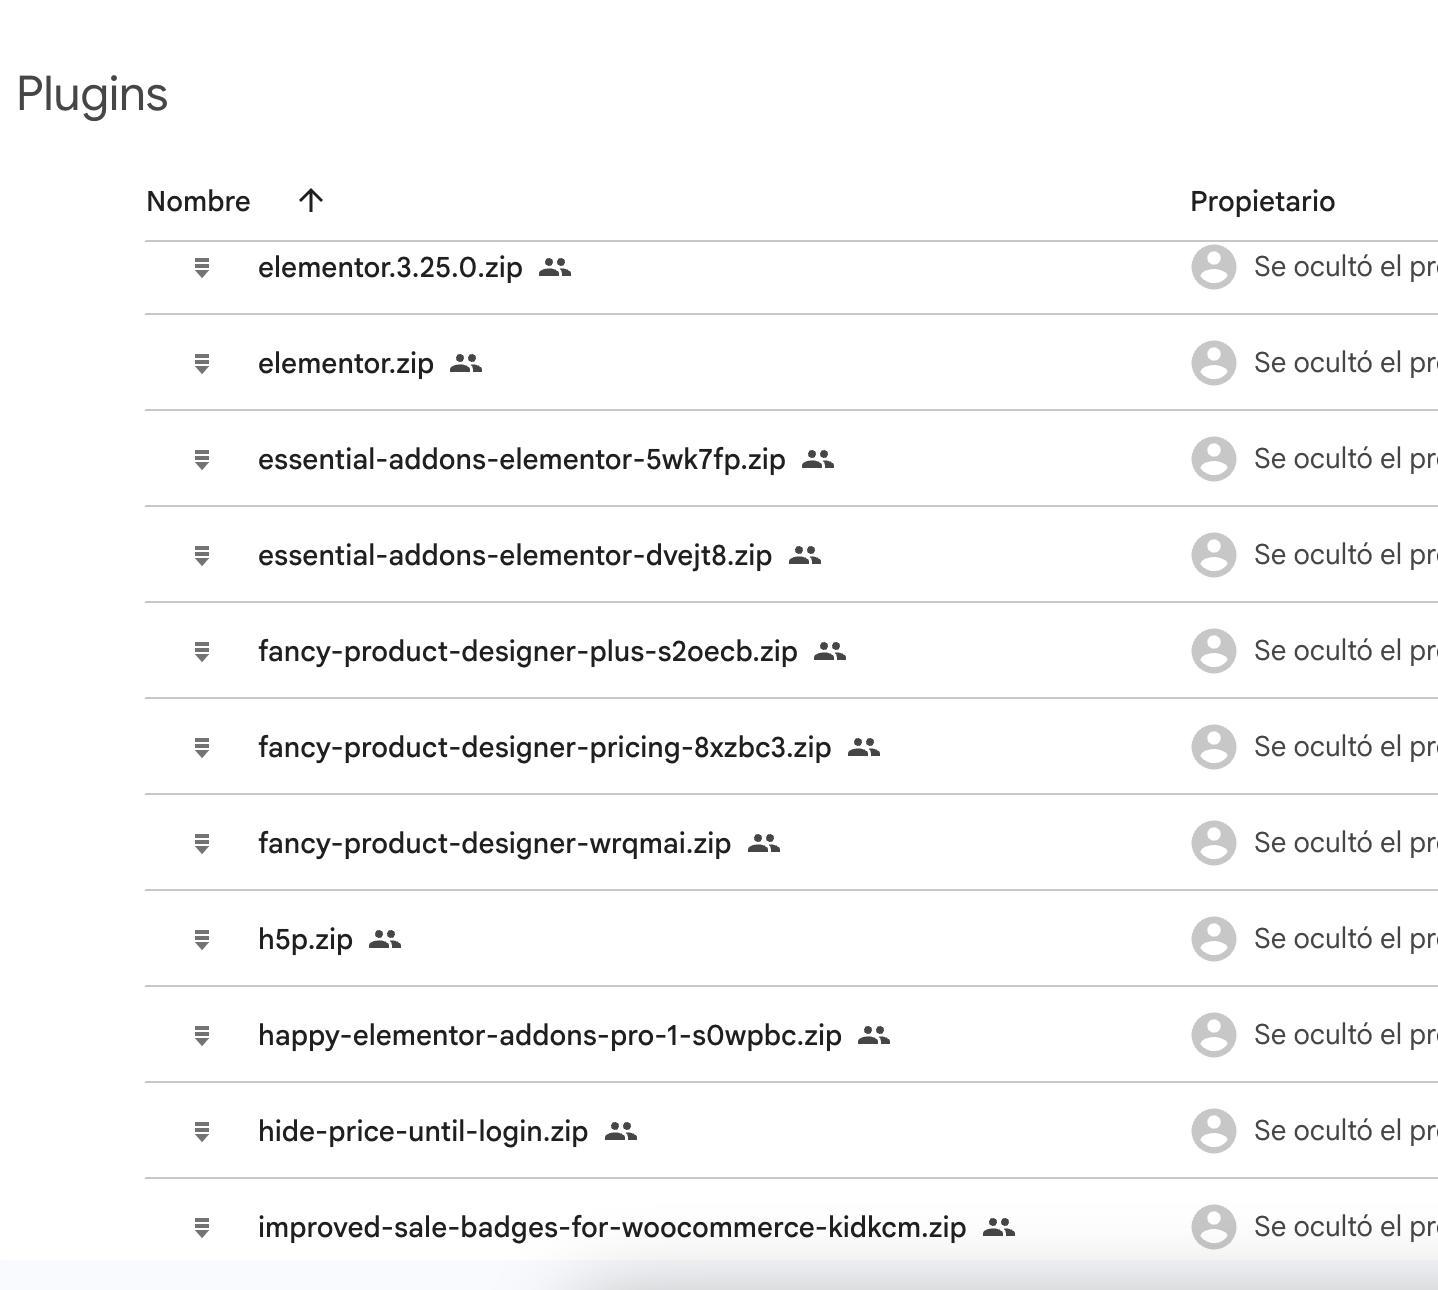
Task: Click owner avatar in fancy-product-designer-pricing-8xzbc3.zip row
Action: [x=1214, y=747]
